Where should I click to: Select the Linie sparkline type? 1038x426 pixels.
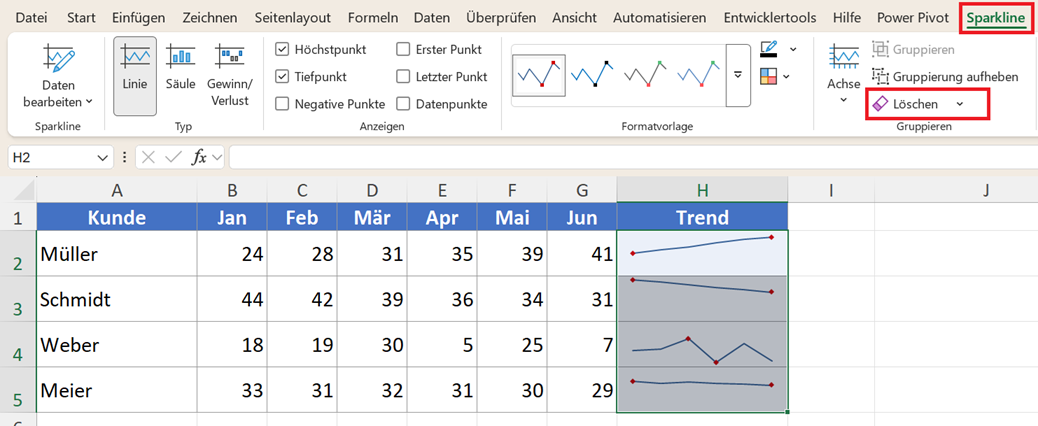(x=135, y=57)
